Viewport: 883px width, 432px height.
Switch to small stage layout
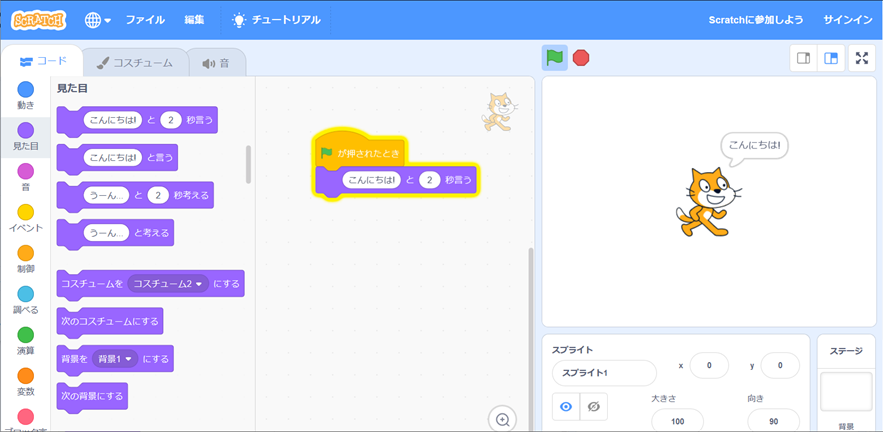pyautogui.click(x=804, y=58)
